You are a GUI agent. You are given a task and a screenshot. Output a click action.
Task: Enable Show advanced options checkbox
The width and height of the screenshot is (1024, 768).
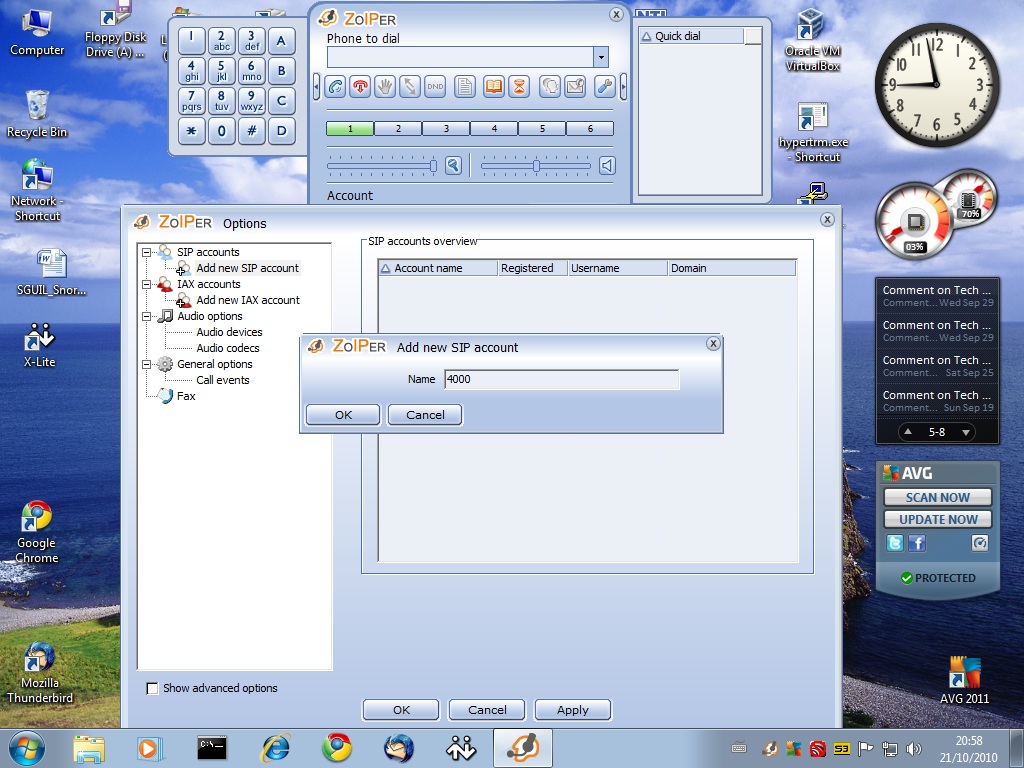click(153, 688)
